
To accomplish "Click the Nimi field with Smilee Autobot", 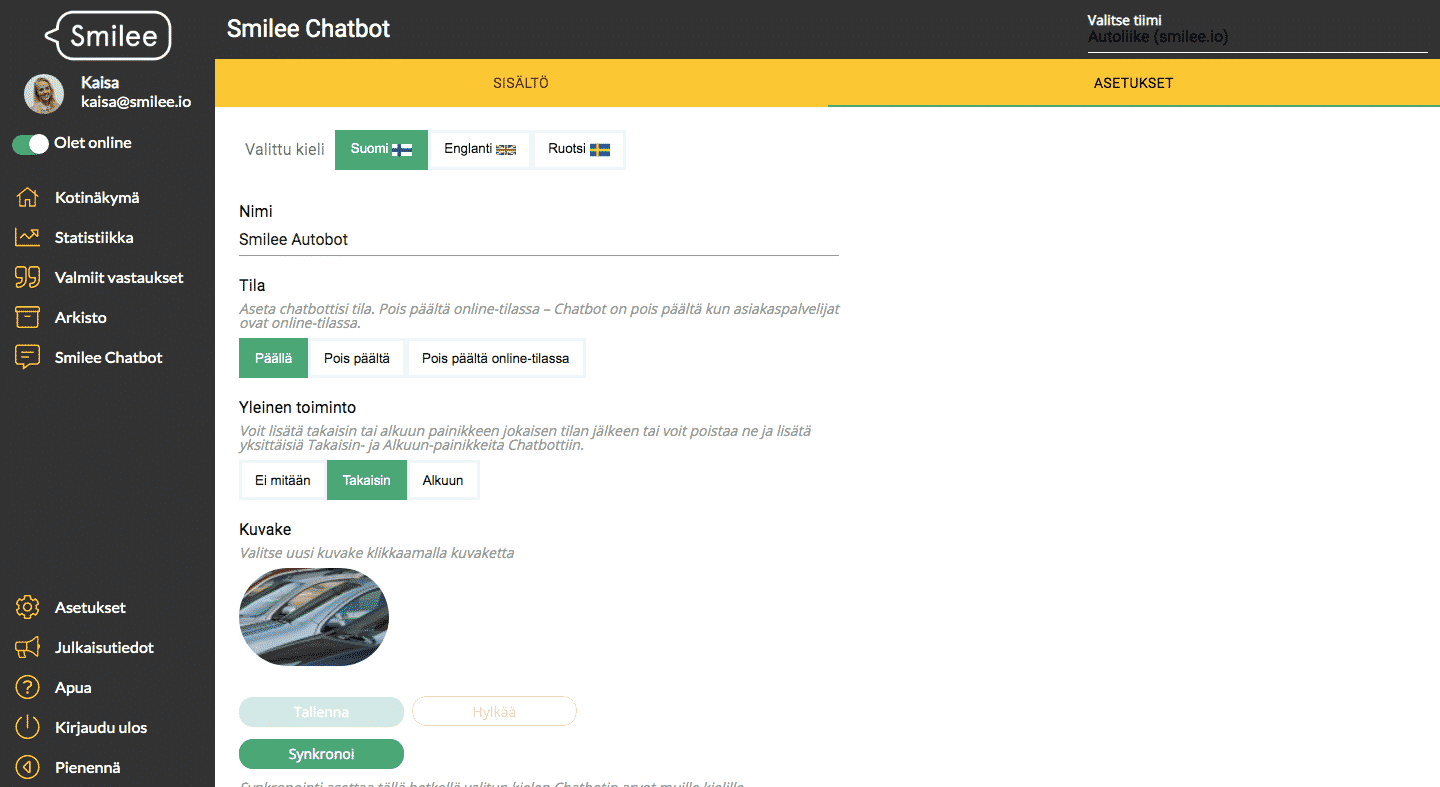I will [x=538, y=240].
